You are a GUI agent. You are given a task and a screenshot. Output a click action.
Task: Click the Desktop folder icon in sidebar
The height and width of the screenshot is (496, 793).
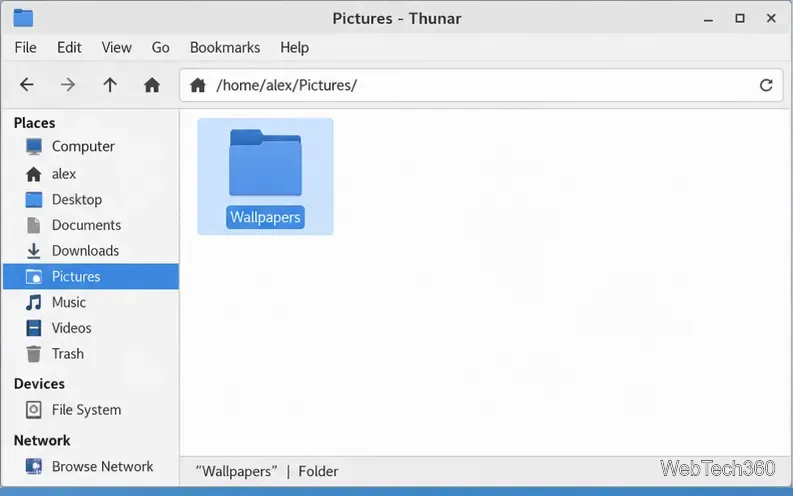click(34, 200)
